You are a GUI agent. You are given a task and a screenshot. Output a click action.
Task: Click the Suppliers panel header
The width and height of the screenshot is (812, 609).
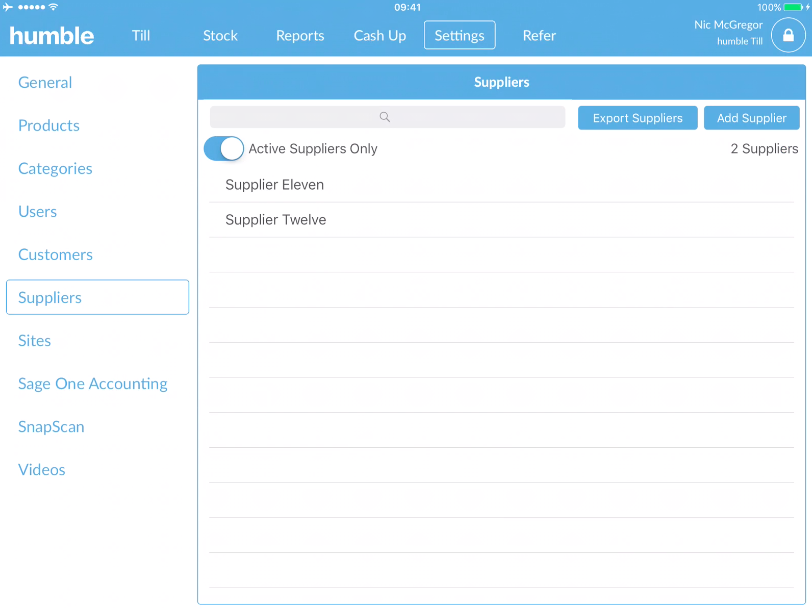[501, 82]
